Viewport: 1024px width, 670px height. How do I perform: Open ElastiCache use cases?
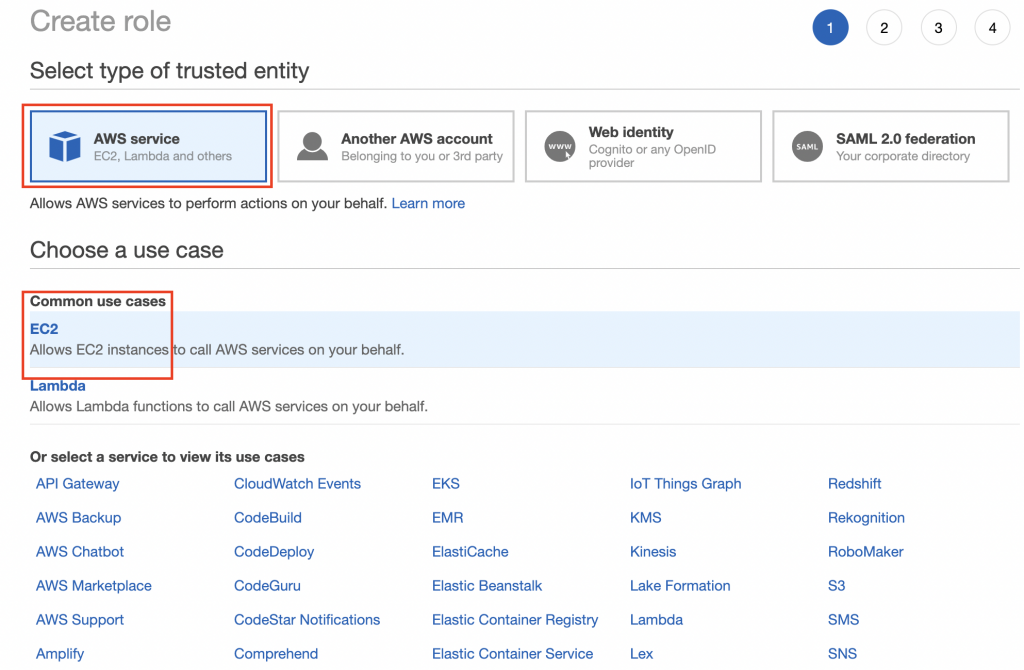[470, 552]
